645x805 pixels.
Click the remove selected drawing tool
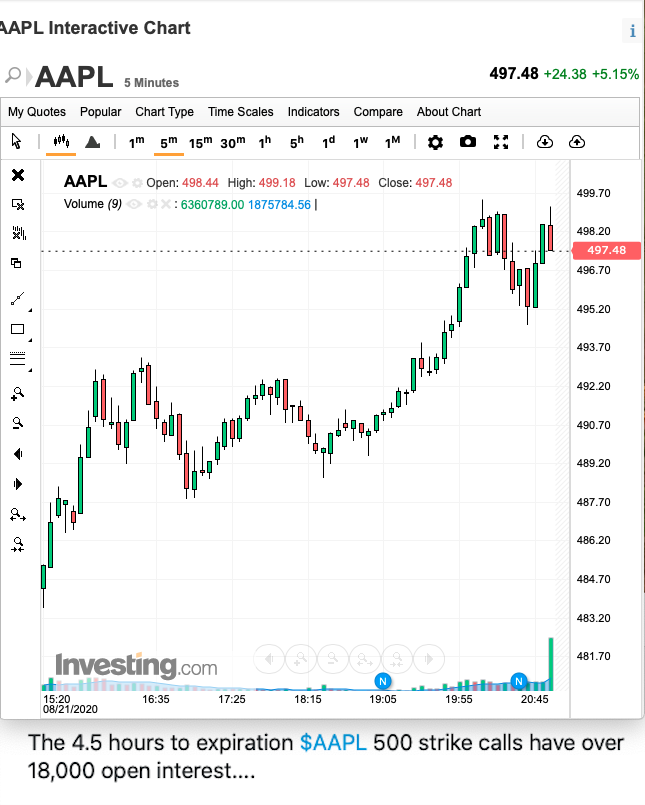[18, 204]
